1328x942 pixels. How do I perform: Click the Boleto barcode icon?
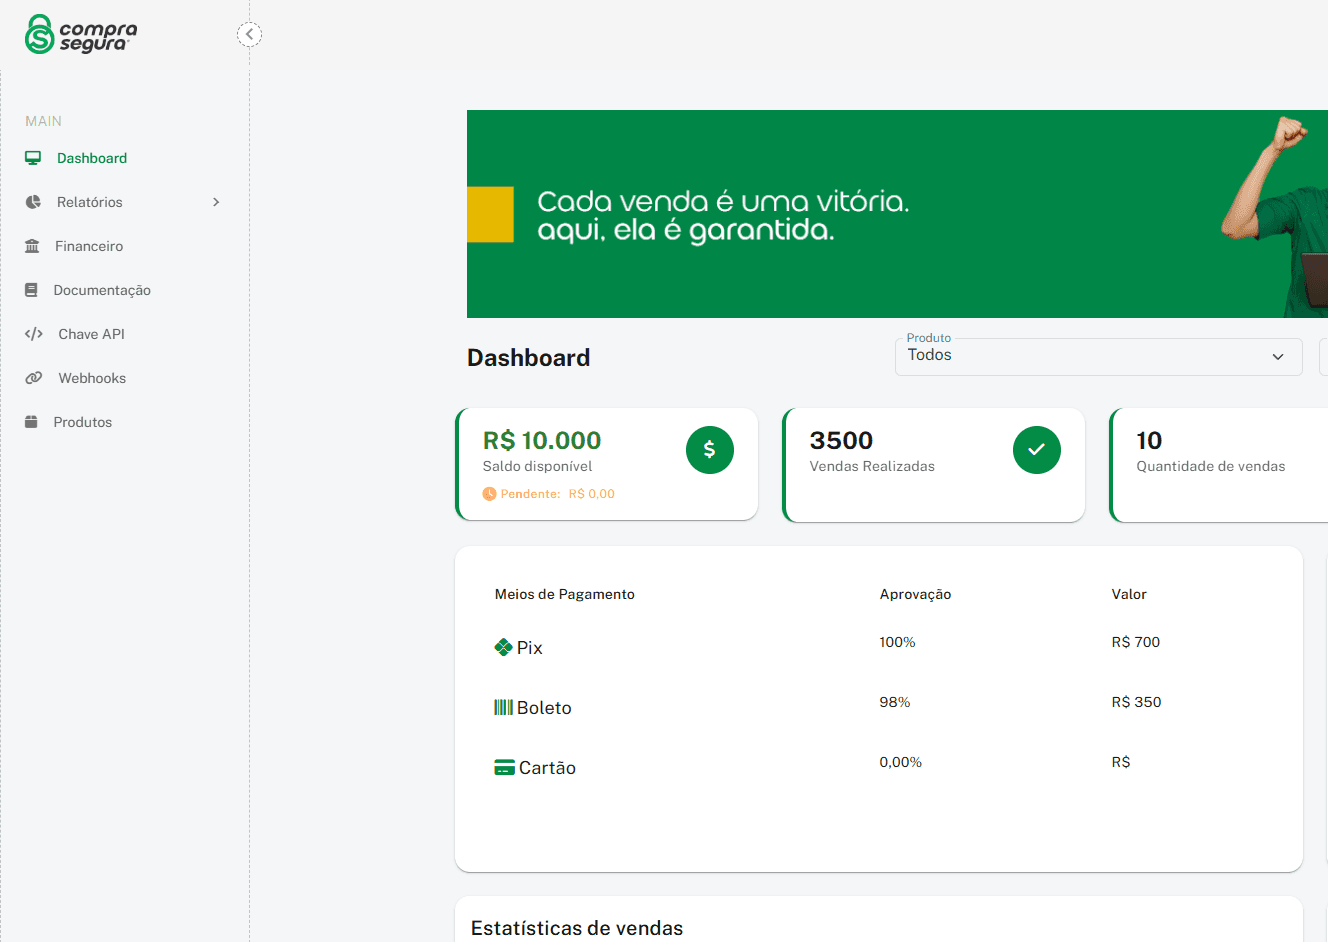point(503,707)
